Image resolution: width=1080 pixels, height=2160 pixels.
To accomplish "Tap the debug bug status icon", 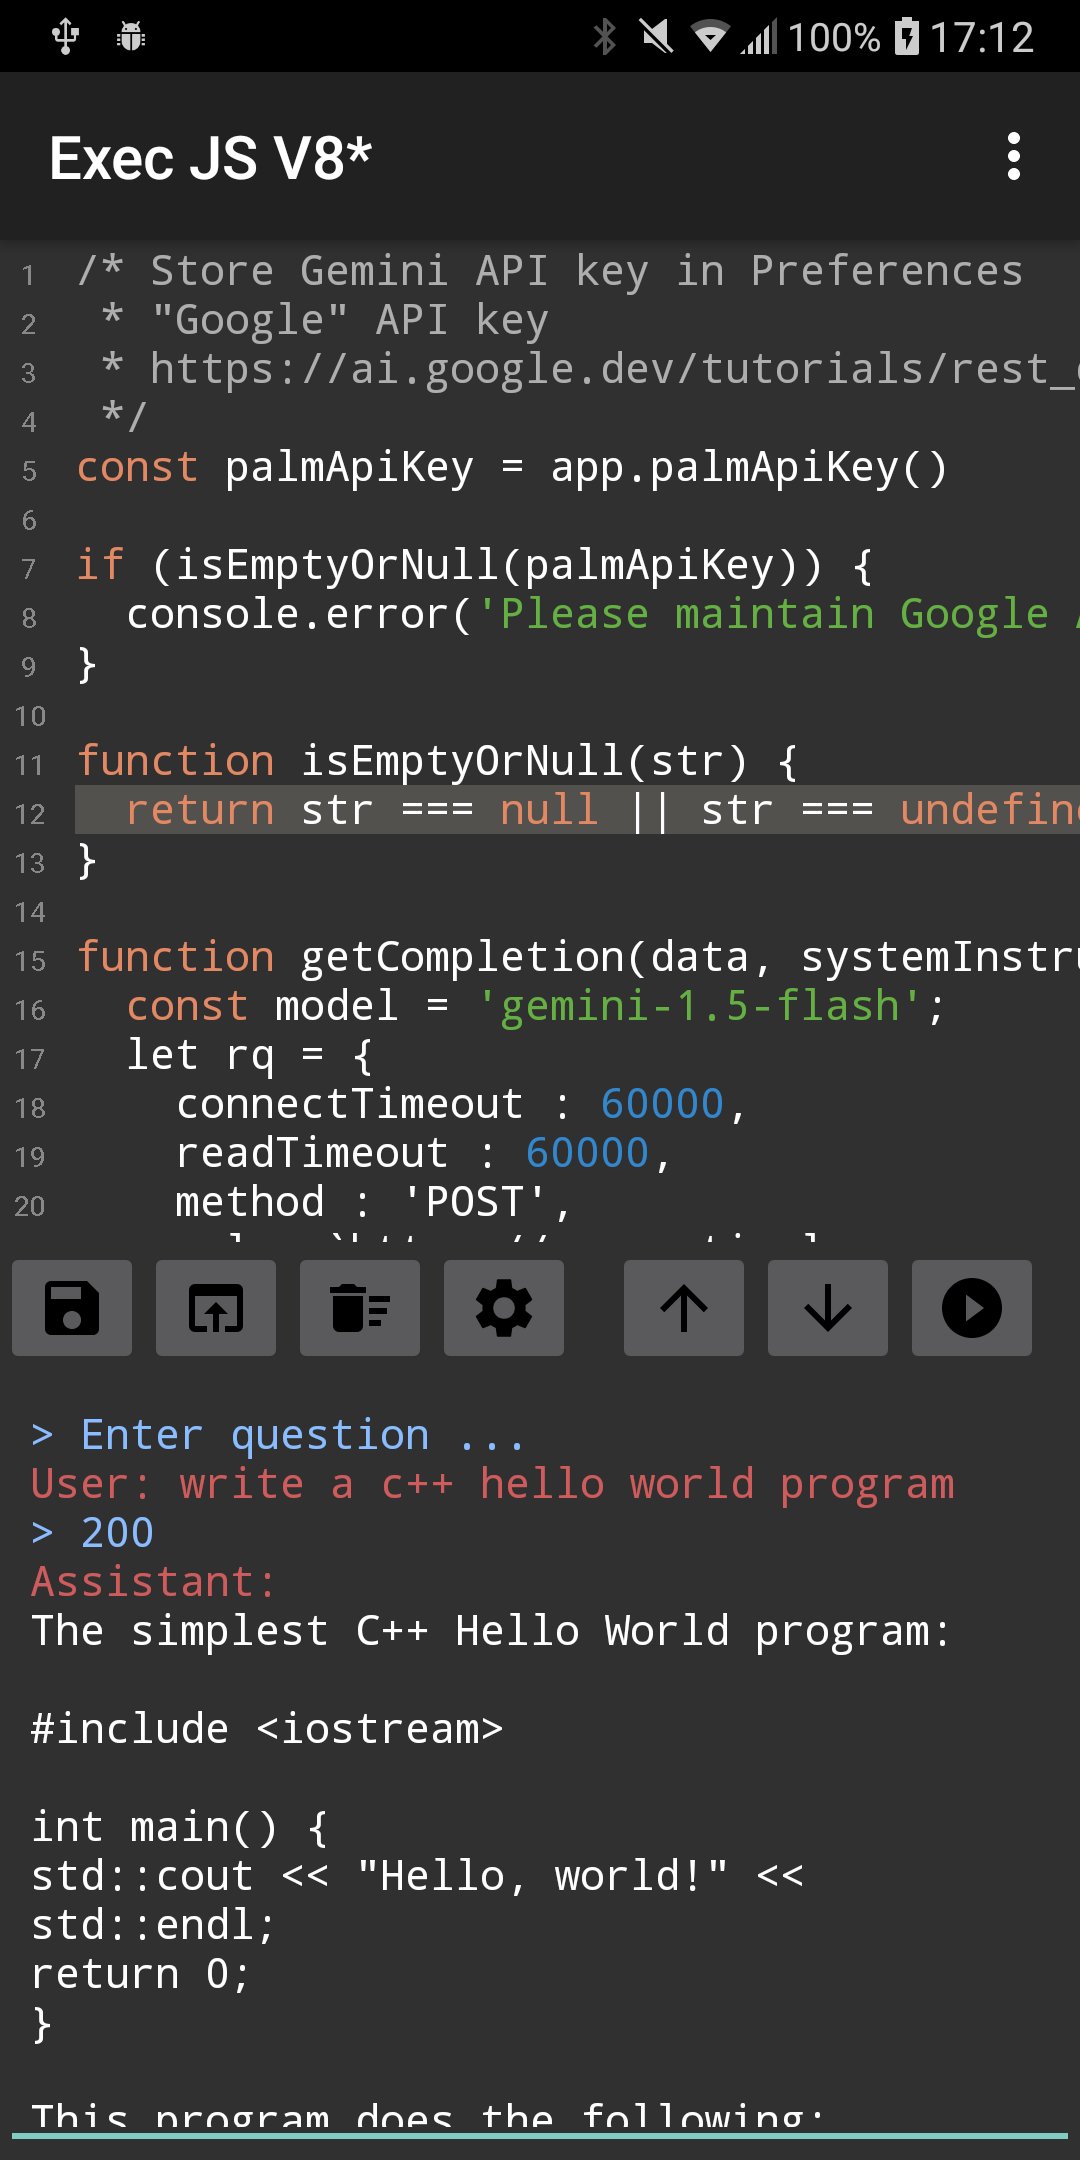I will click(x=131, y=37).
